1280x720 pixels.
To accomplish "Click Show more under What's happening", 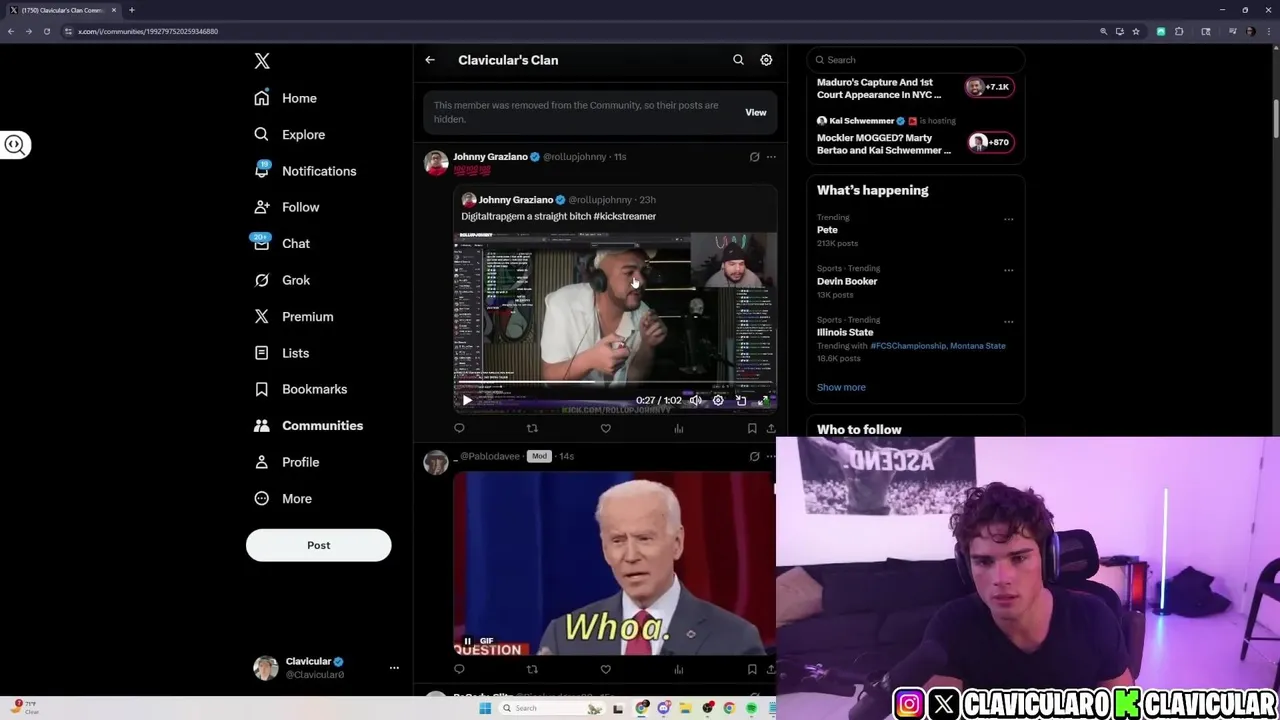I will tap(841, 387).
